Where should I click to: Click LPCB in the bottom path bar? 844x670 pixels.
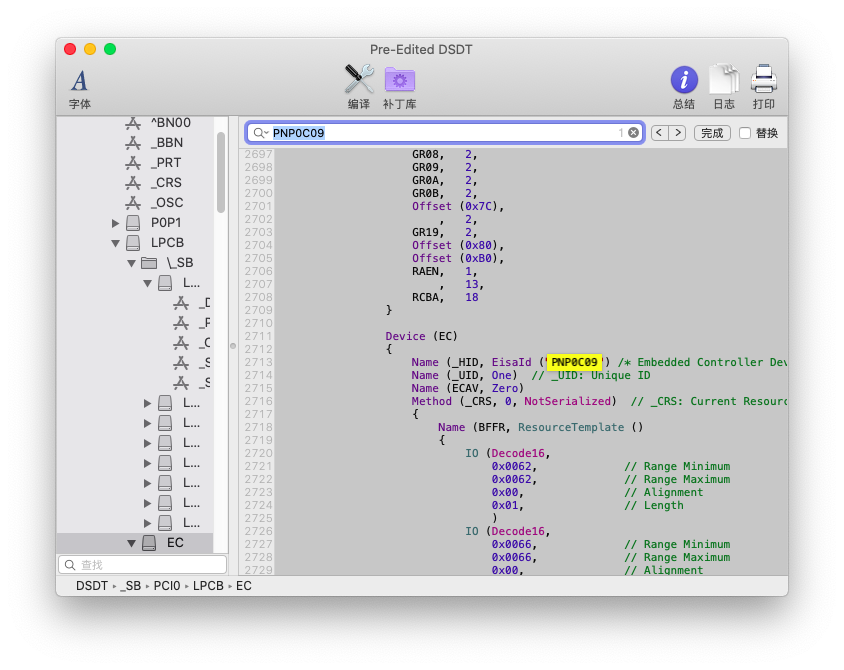pos(208,586)
